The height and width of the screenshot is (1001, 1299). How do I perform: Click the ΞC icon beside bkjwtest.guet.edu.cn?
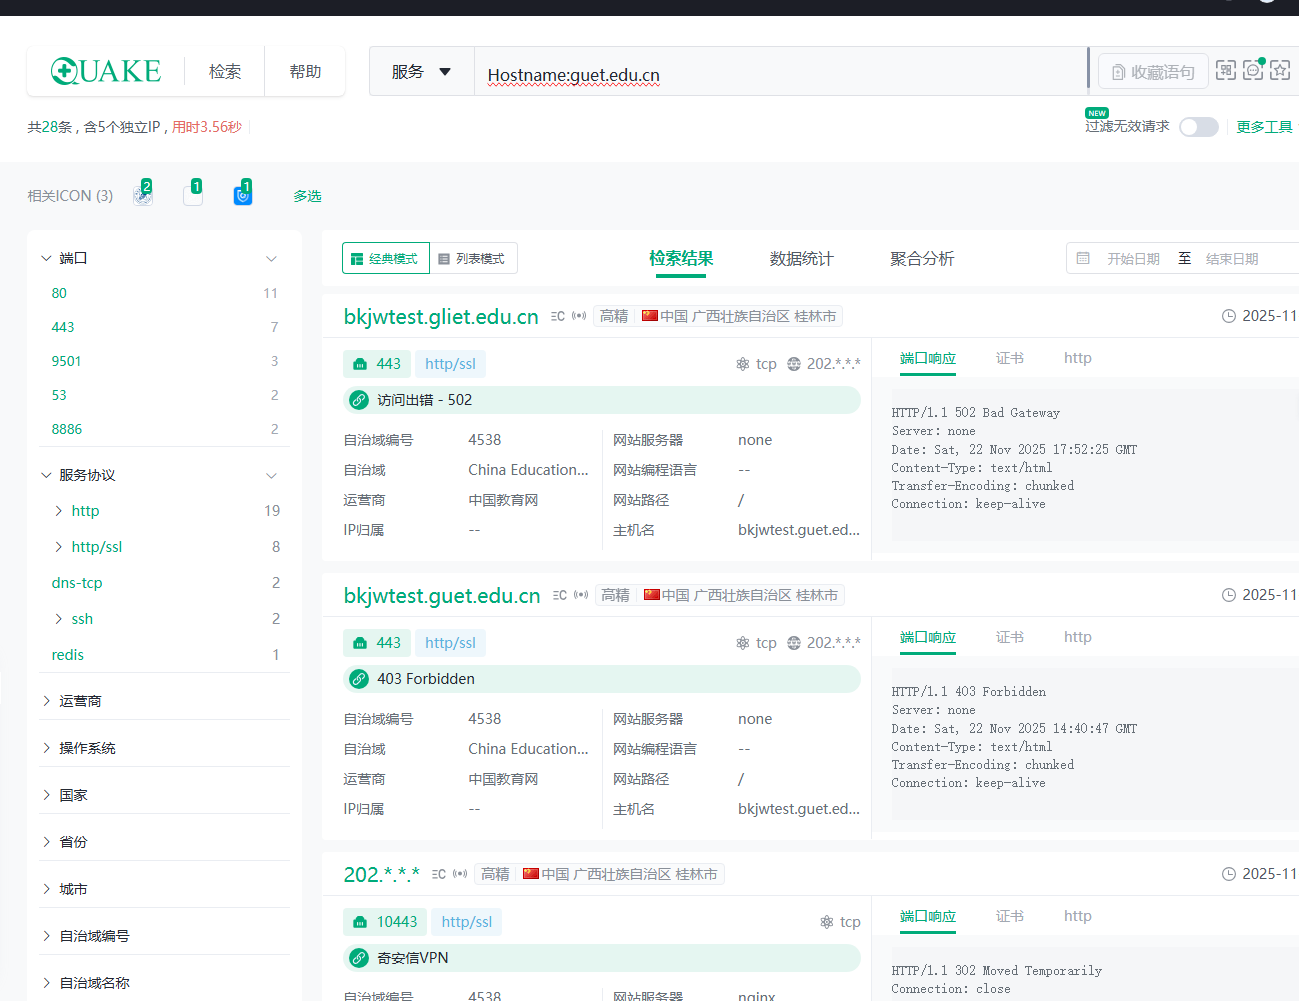point(560,595)
